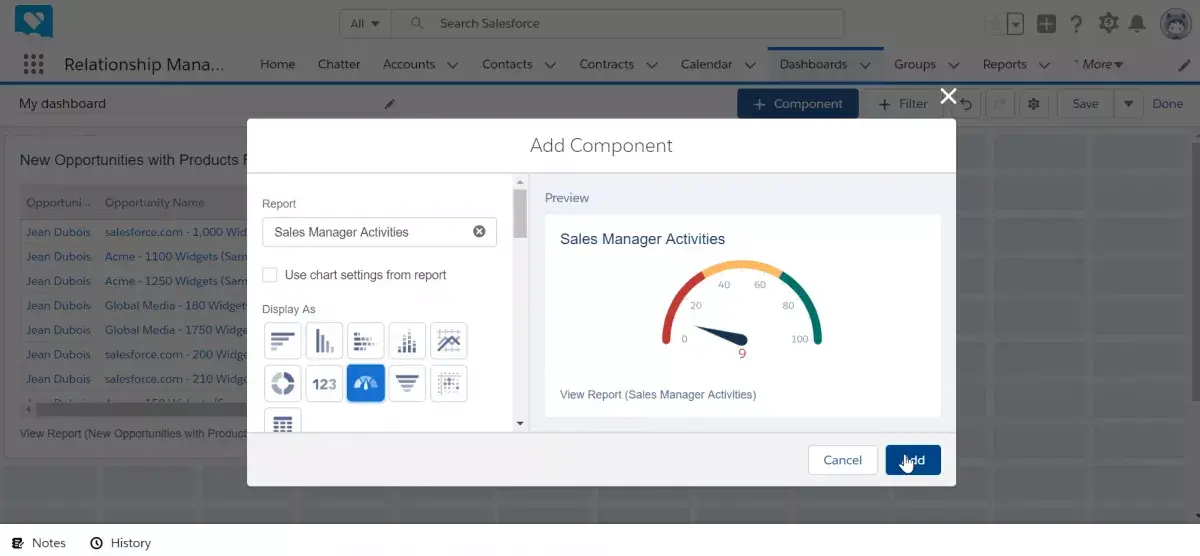This screenshot has height=556, width=1200.
Task: Open the favorites list dropdown arrow
Action: coord(1016,24)
